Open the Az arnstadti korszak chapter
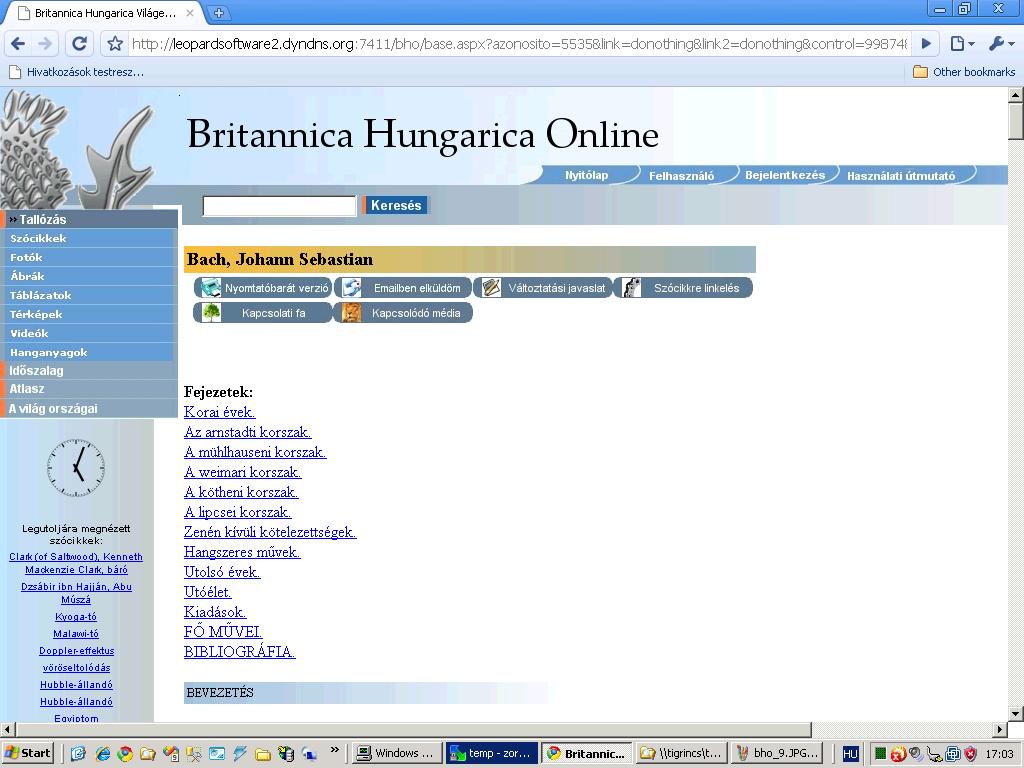The image size is (1024, 768). point(248,432)
